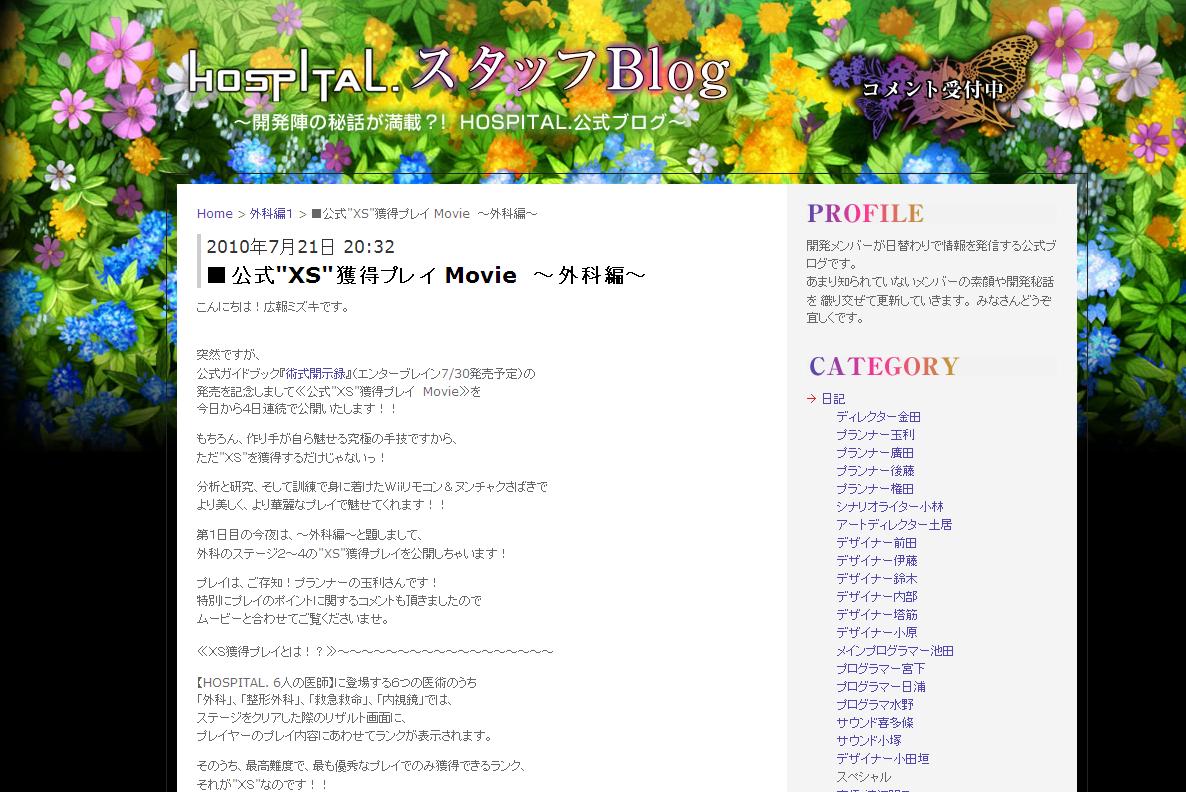View posts by プランナー権田
The height and width of the screenshot is (792, 1186).
(x=874, y=489)
